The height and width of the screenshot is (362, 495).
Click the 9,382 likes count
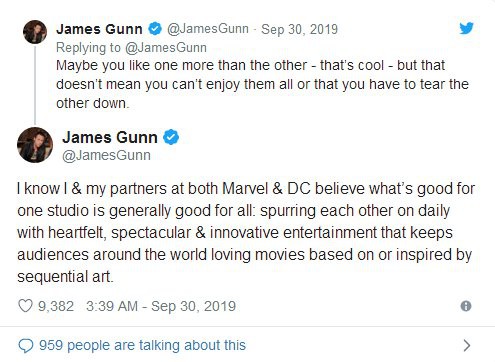click(56, 306)
